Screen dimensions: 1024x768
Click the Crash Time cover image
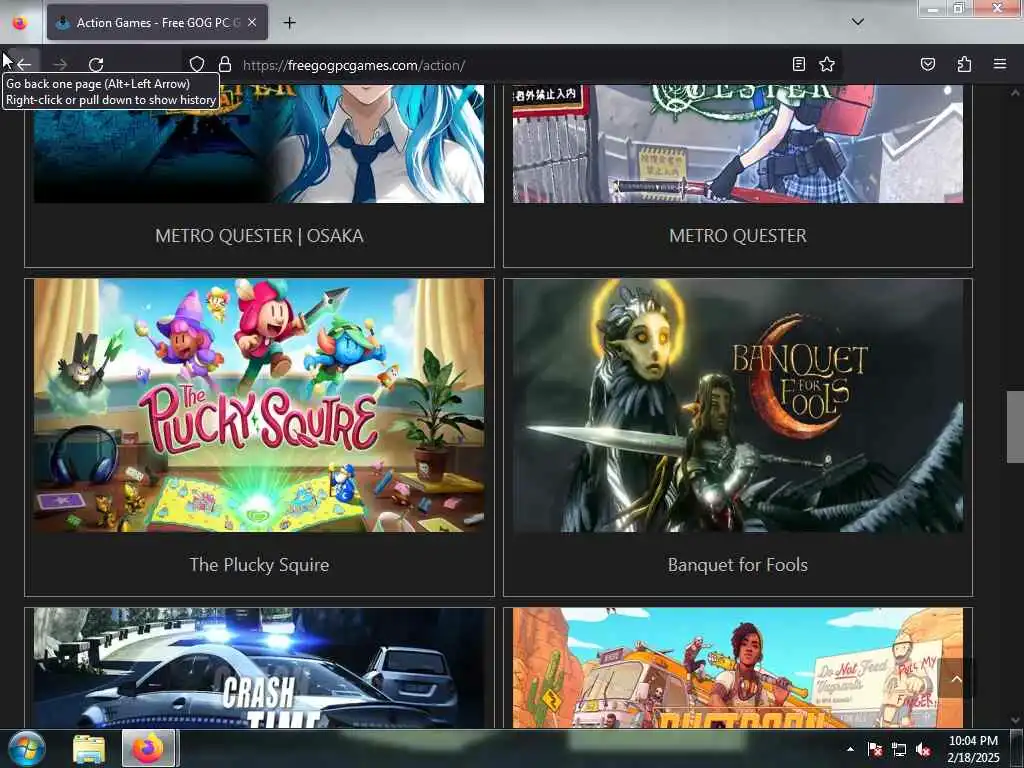click(x=259, y=668)
